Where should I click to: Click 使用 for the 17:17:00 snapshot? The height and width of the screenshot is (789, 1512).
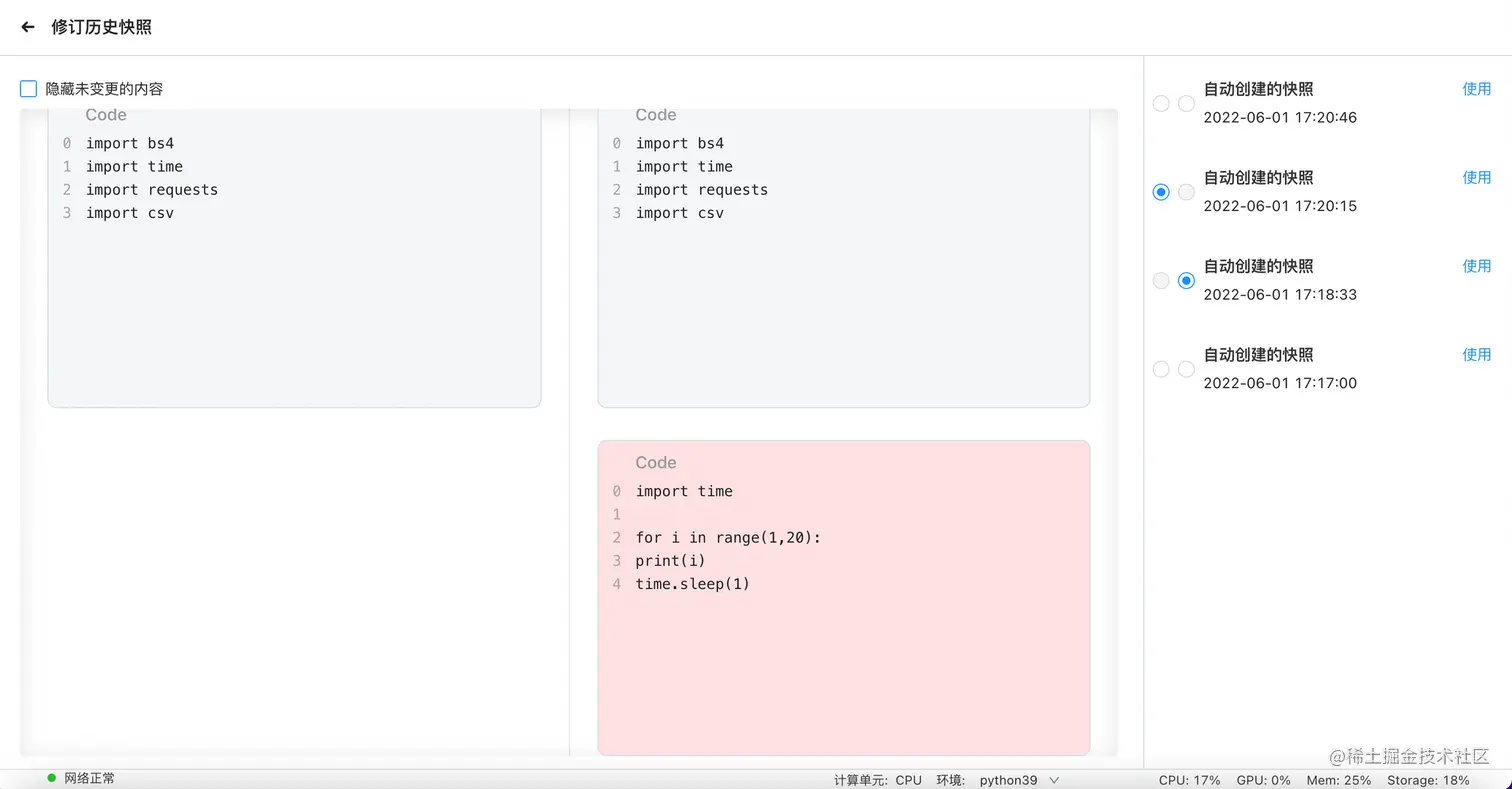pos(1477,354)
